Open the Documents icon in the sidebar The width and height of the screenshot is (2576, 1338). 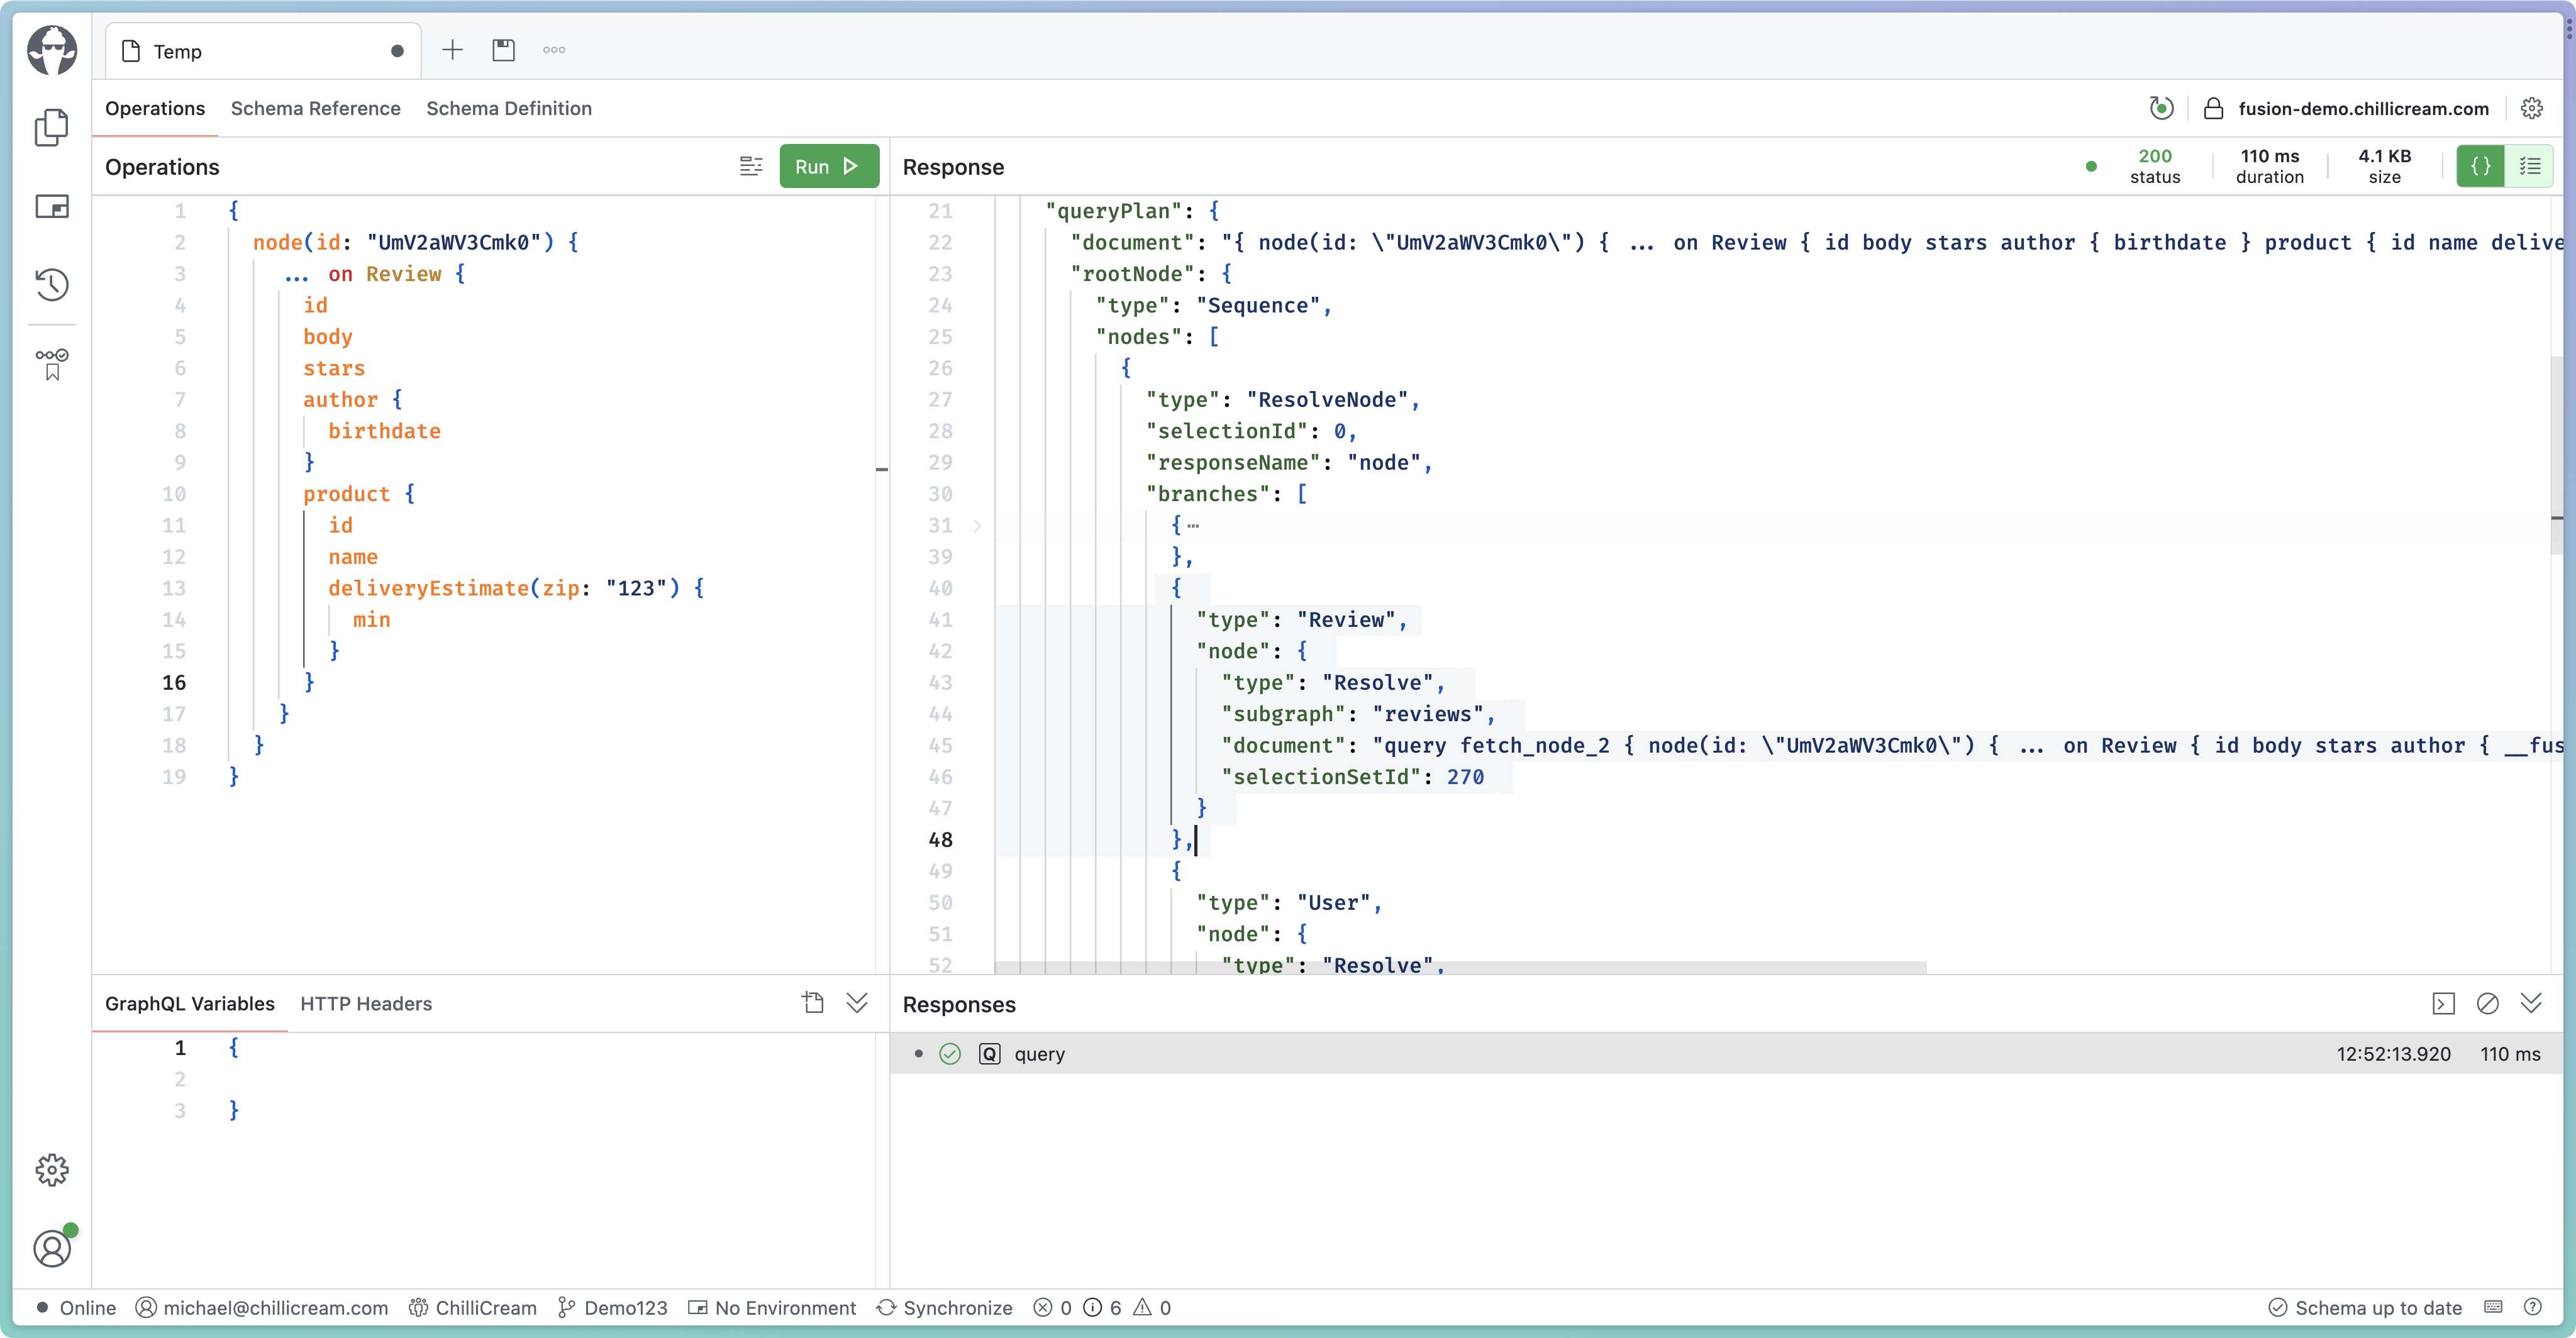click(52, 127)
